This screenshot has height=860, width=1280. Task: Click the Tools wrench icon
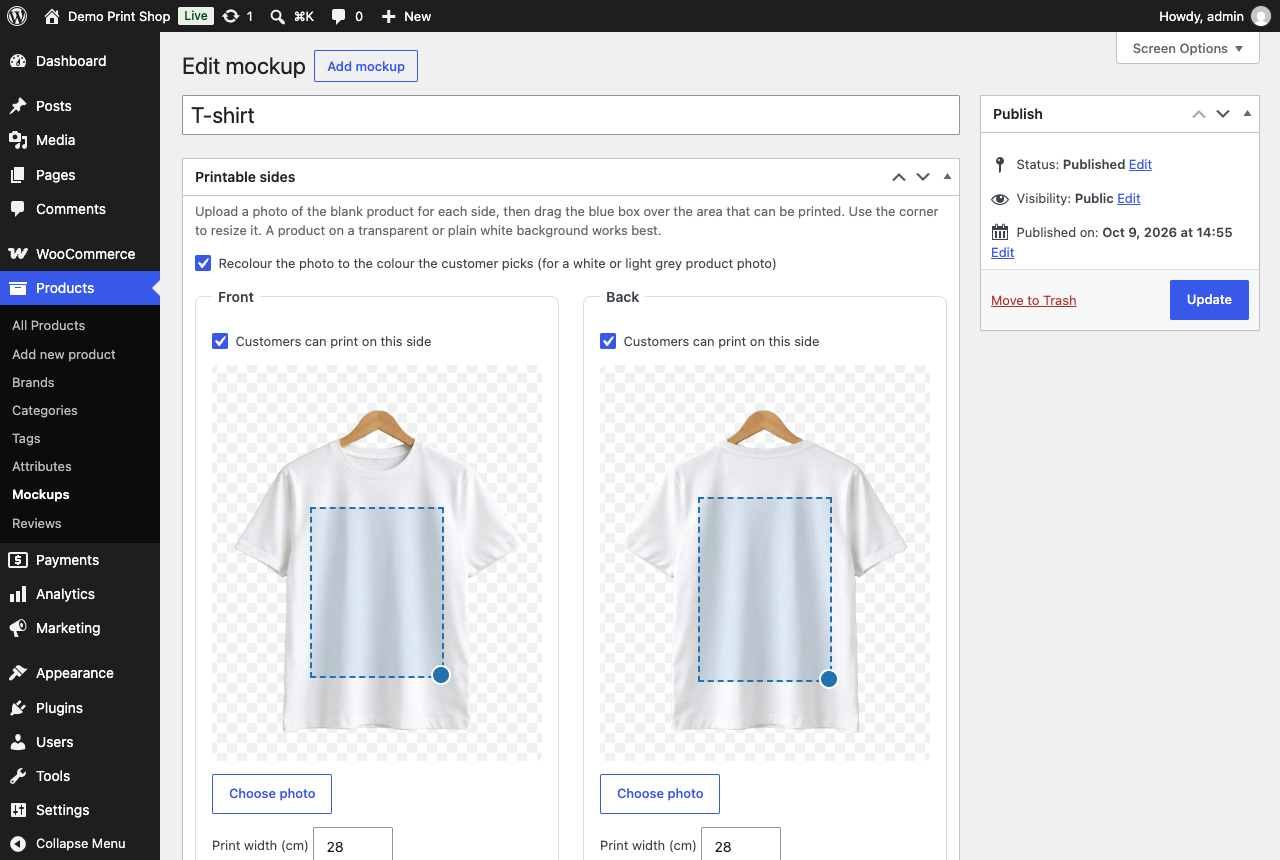click(18, 776)
